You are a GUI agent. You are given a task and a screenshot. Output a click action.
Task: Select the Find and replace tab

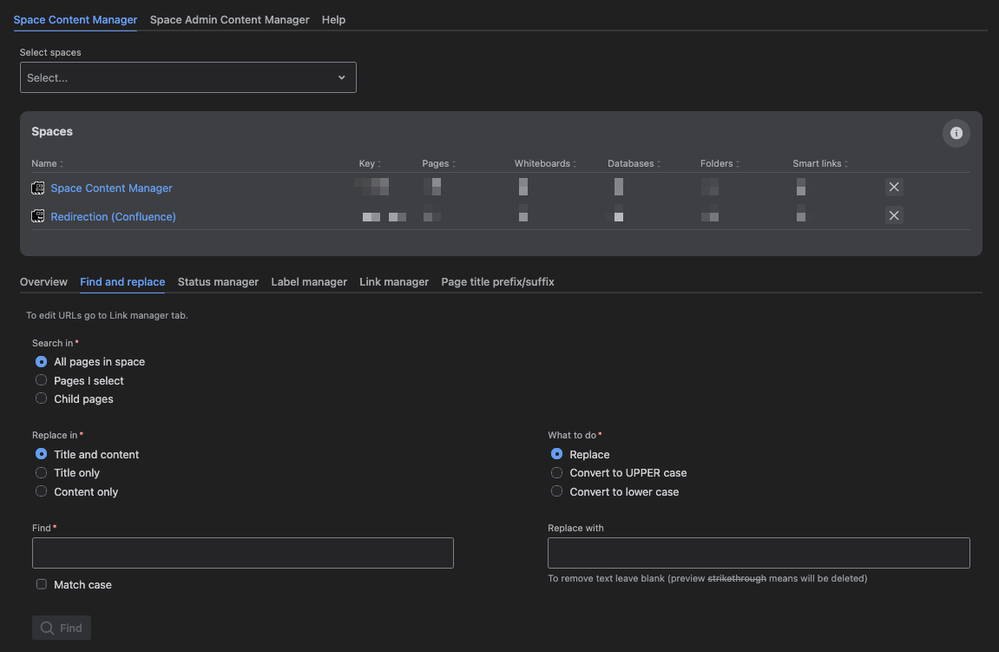pyautogui.click(x=122, y=282)
